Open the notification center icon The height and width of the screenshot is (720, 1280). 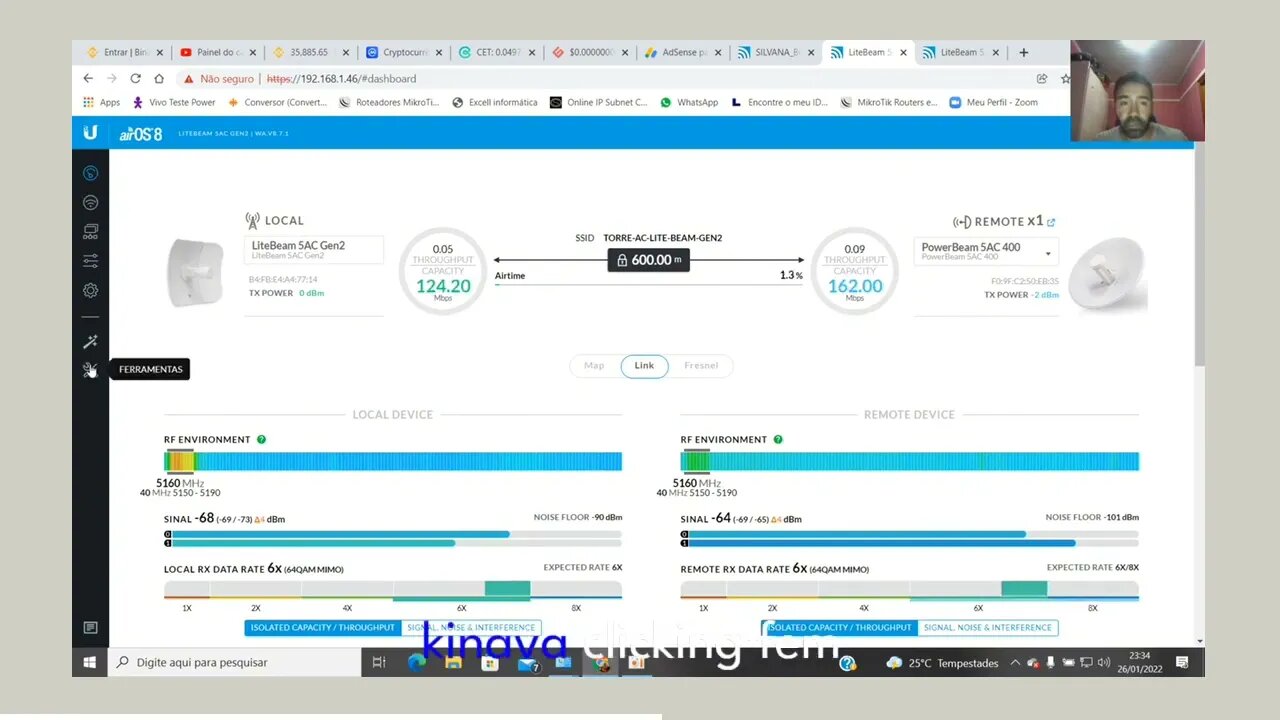tap(1182, 662)
